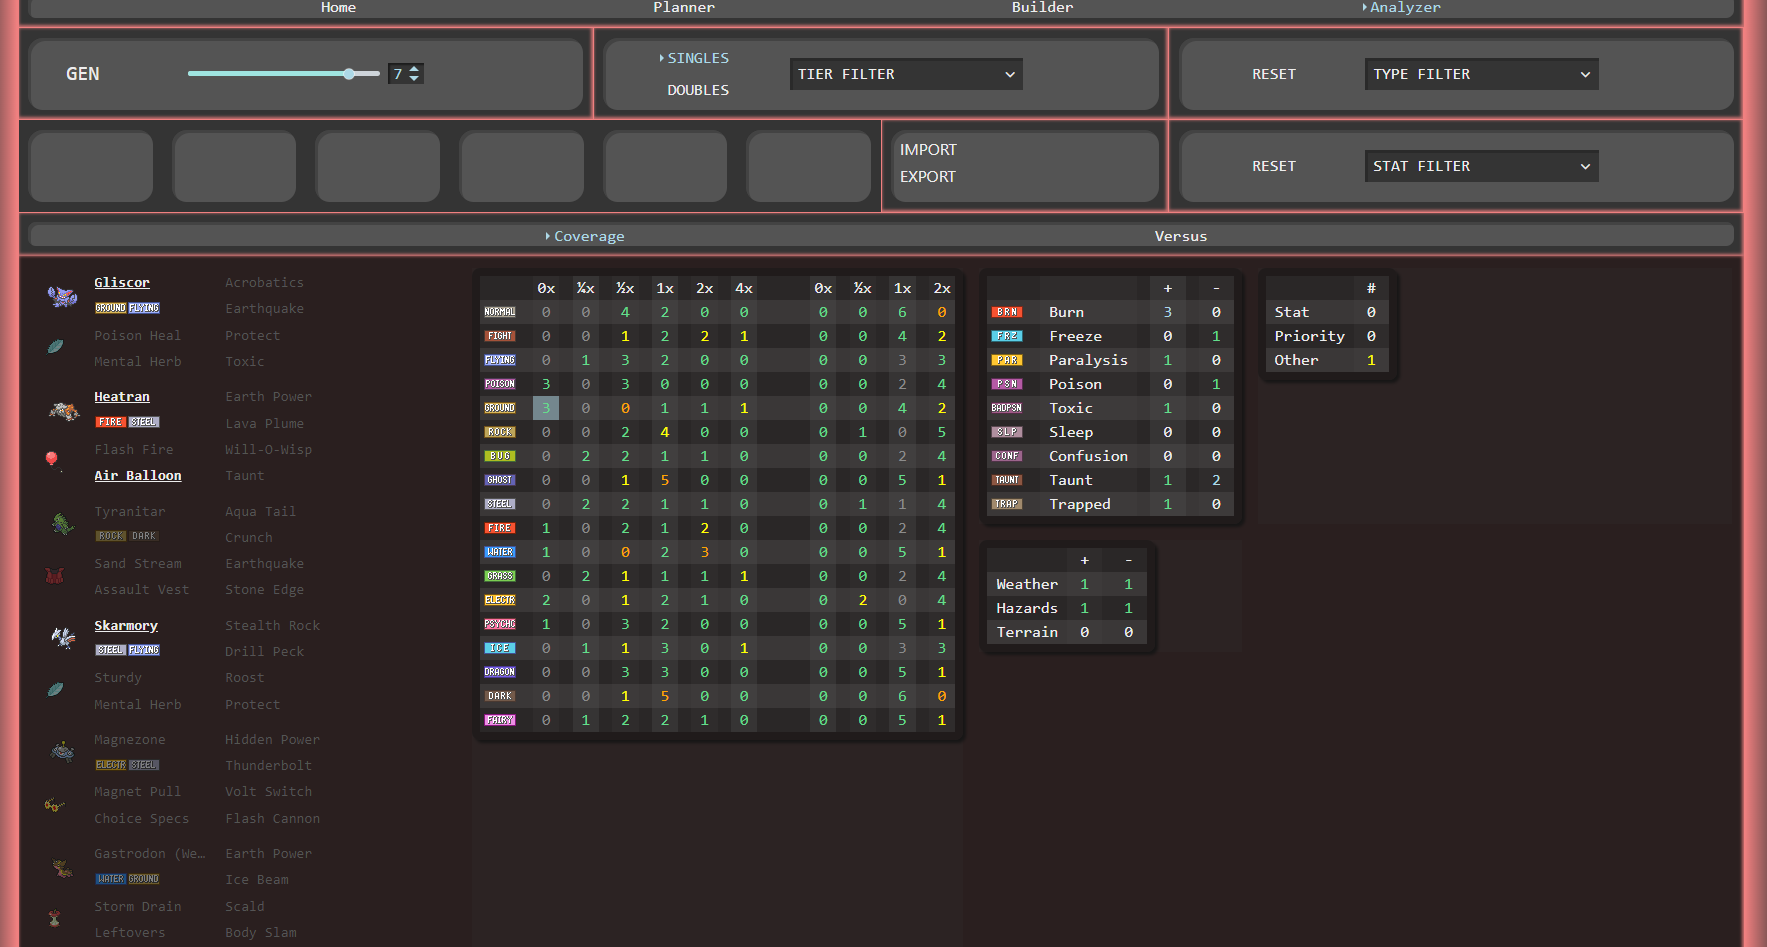Screen dimensions: 1767x947
Task: Click the BUG type badge in coverage table
Action: pyautogui.click(x=500, y=456)
